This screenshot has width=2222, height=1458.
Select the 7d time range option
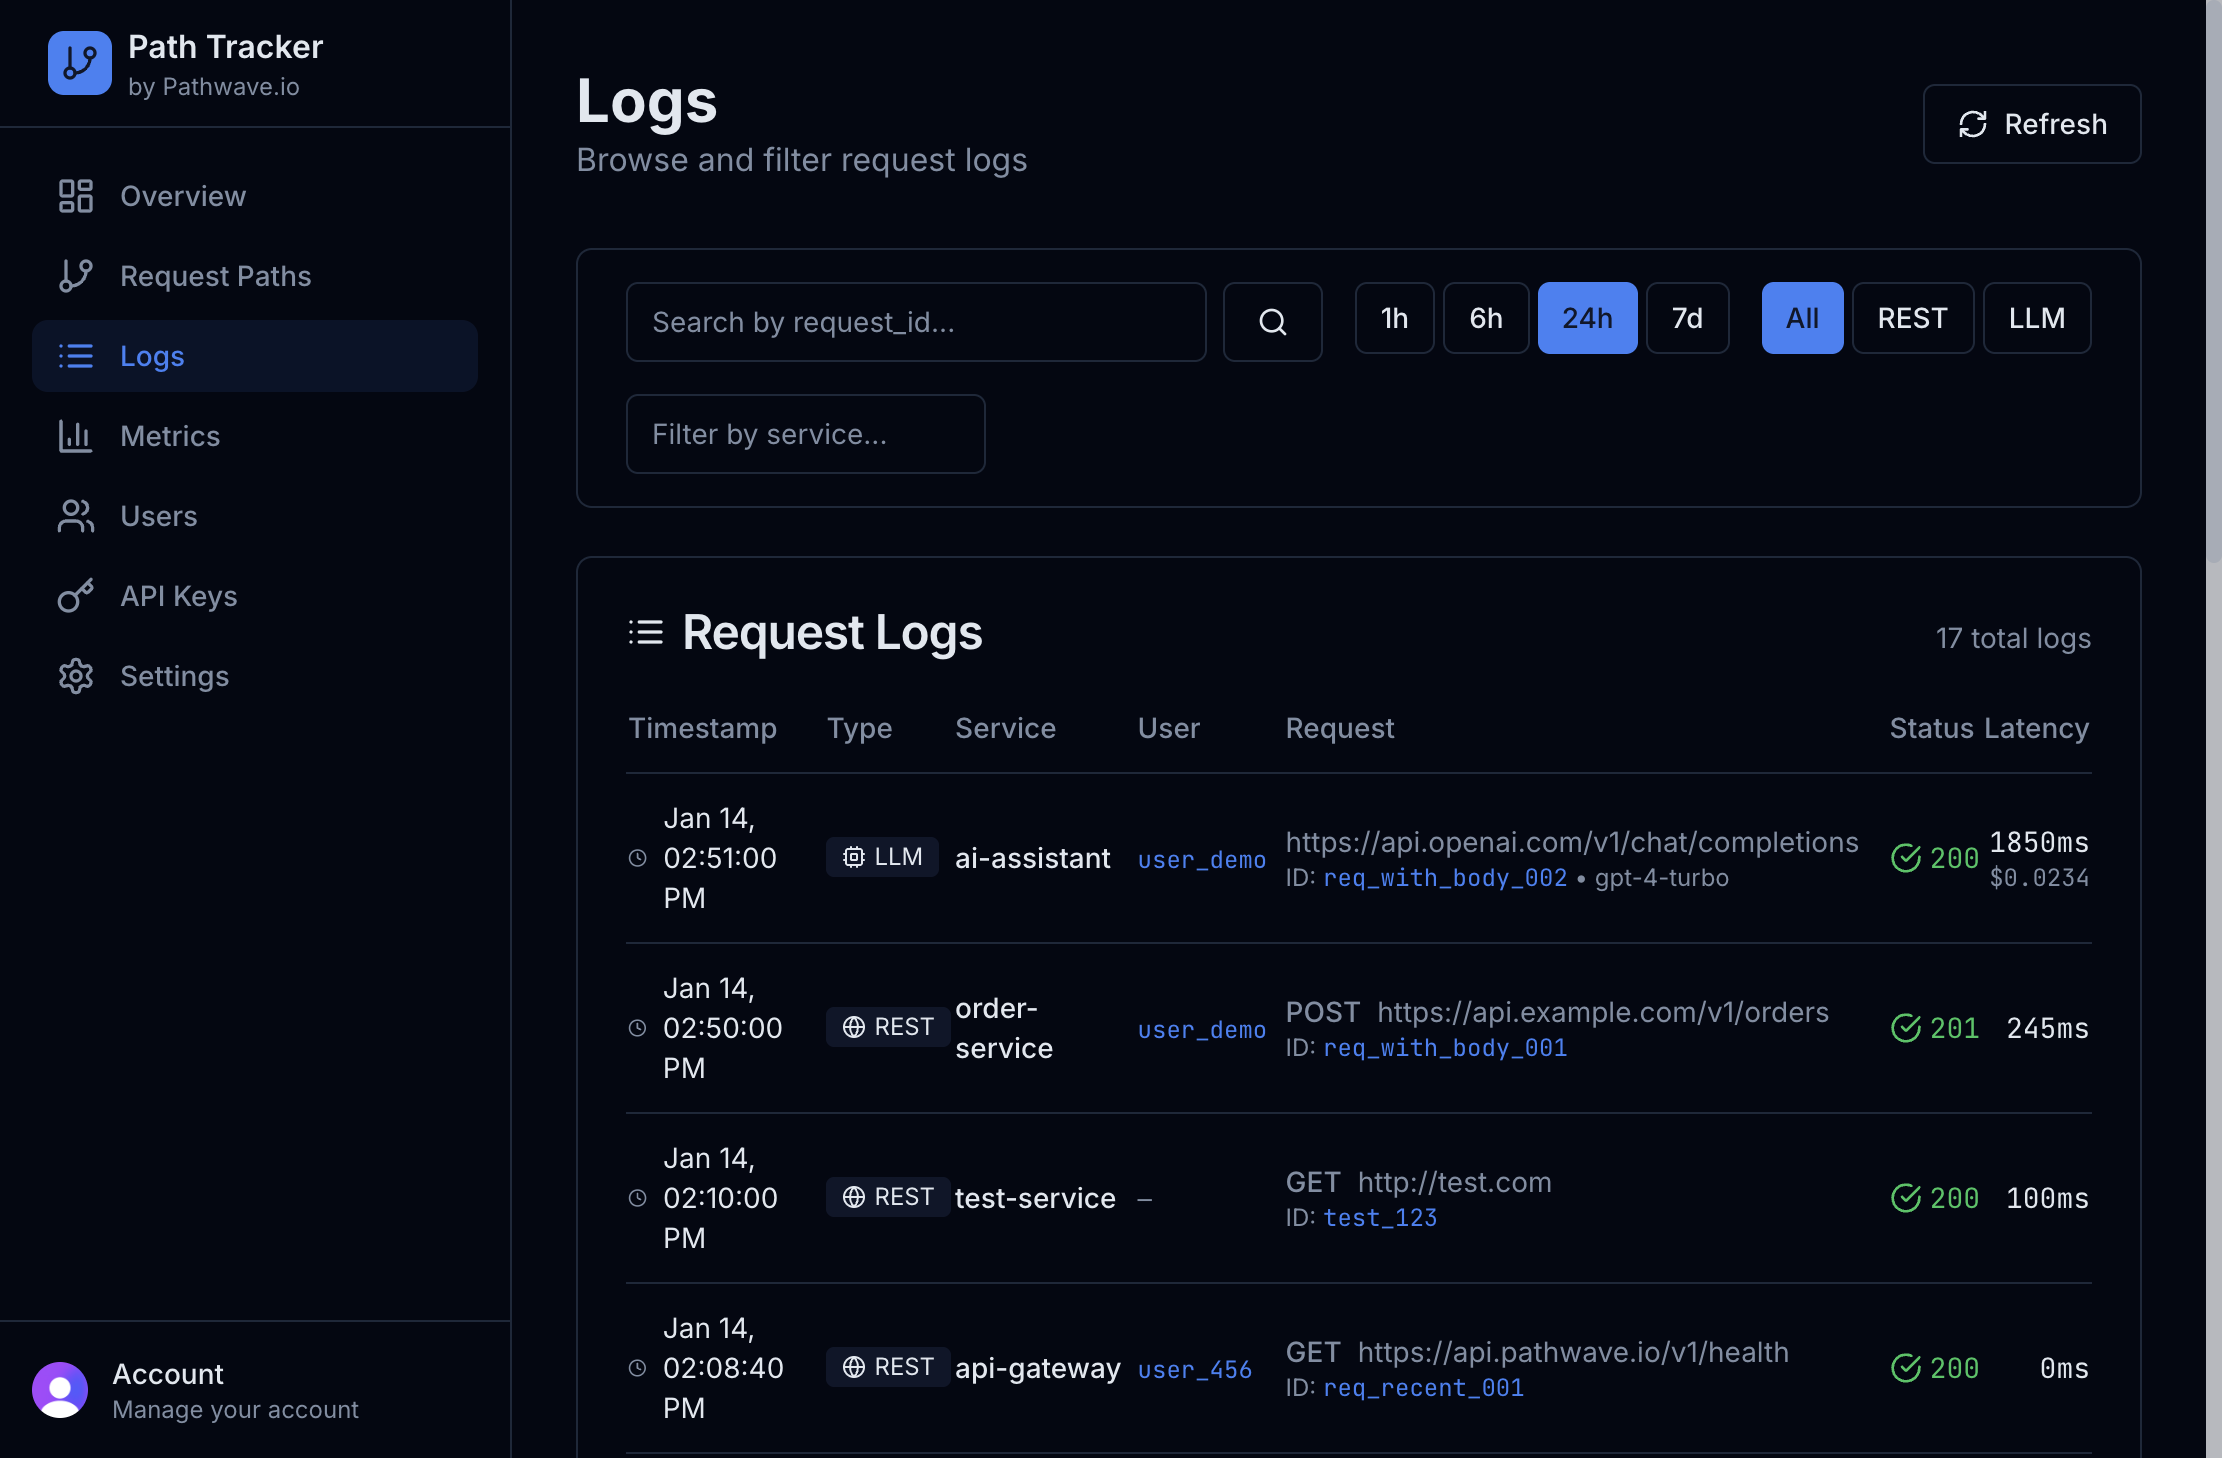coord(1687,318)
